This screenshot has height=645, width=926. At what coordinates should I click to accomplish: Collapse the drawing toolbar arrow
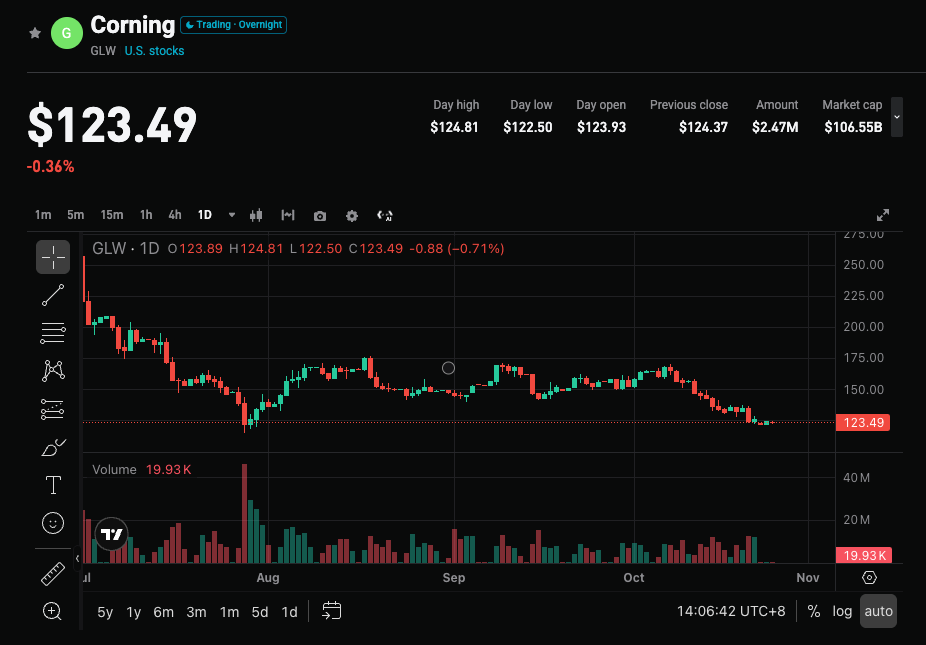click(x=77, y=559)
